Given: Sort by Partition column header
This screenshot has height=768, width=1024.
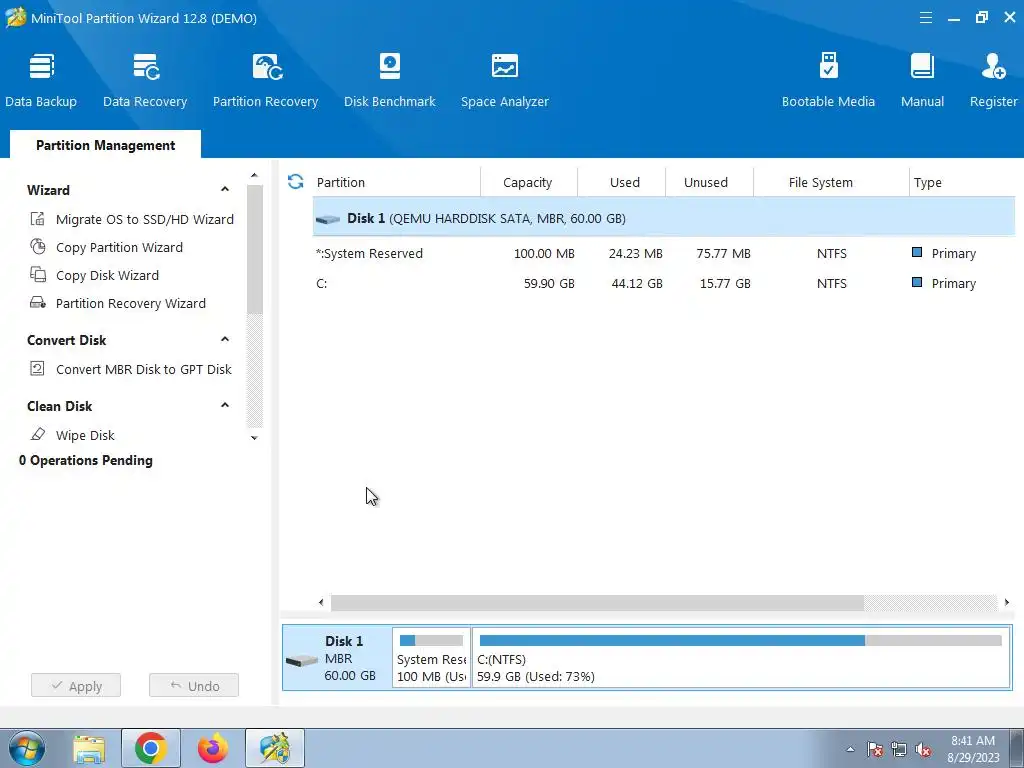Looking at the screenshot, I should click(395, 182).
